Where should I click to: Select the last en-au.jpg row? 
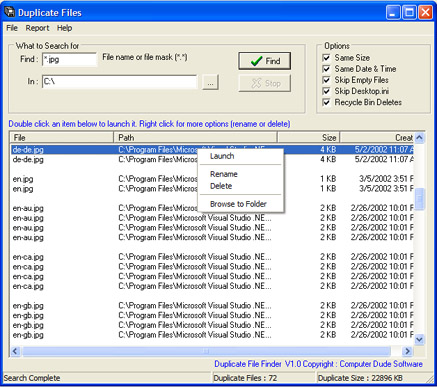tap(212, 237)
